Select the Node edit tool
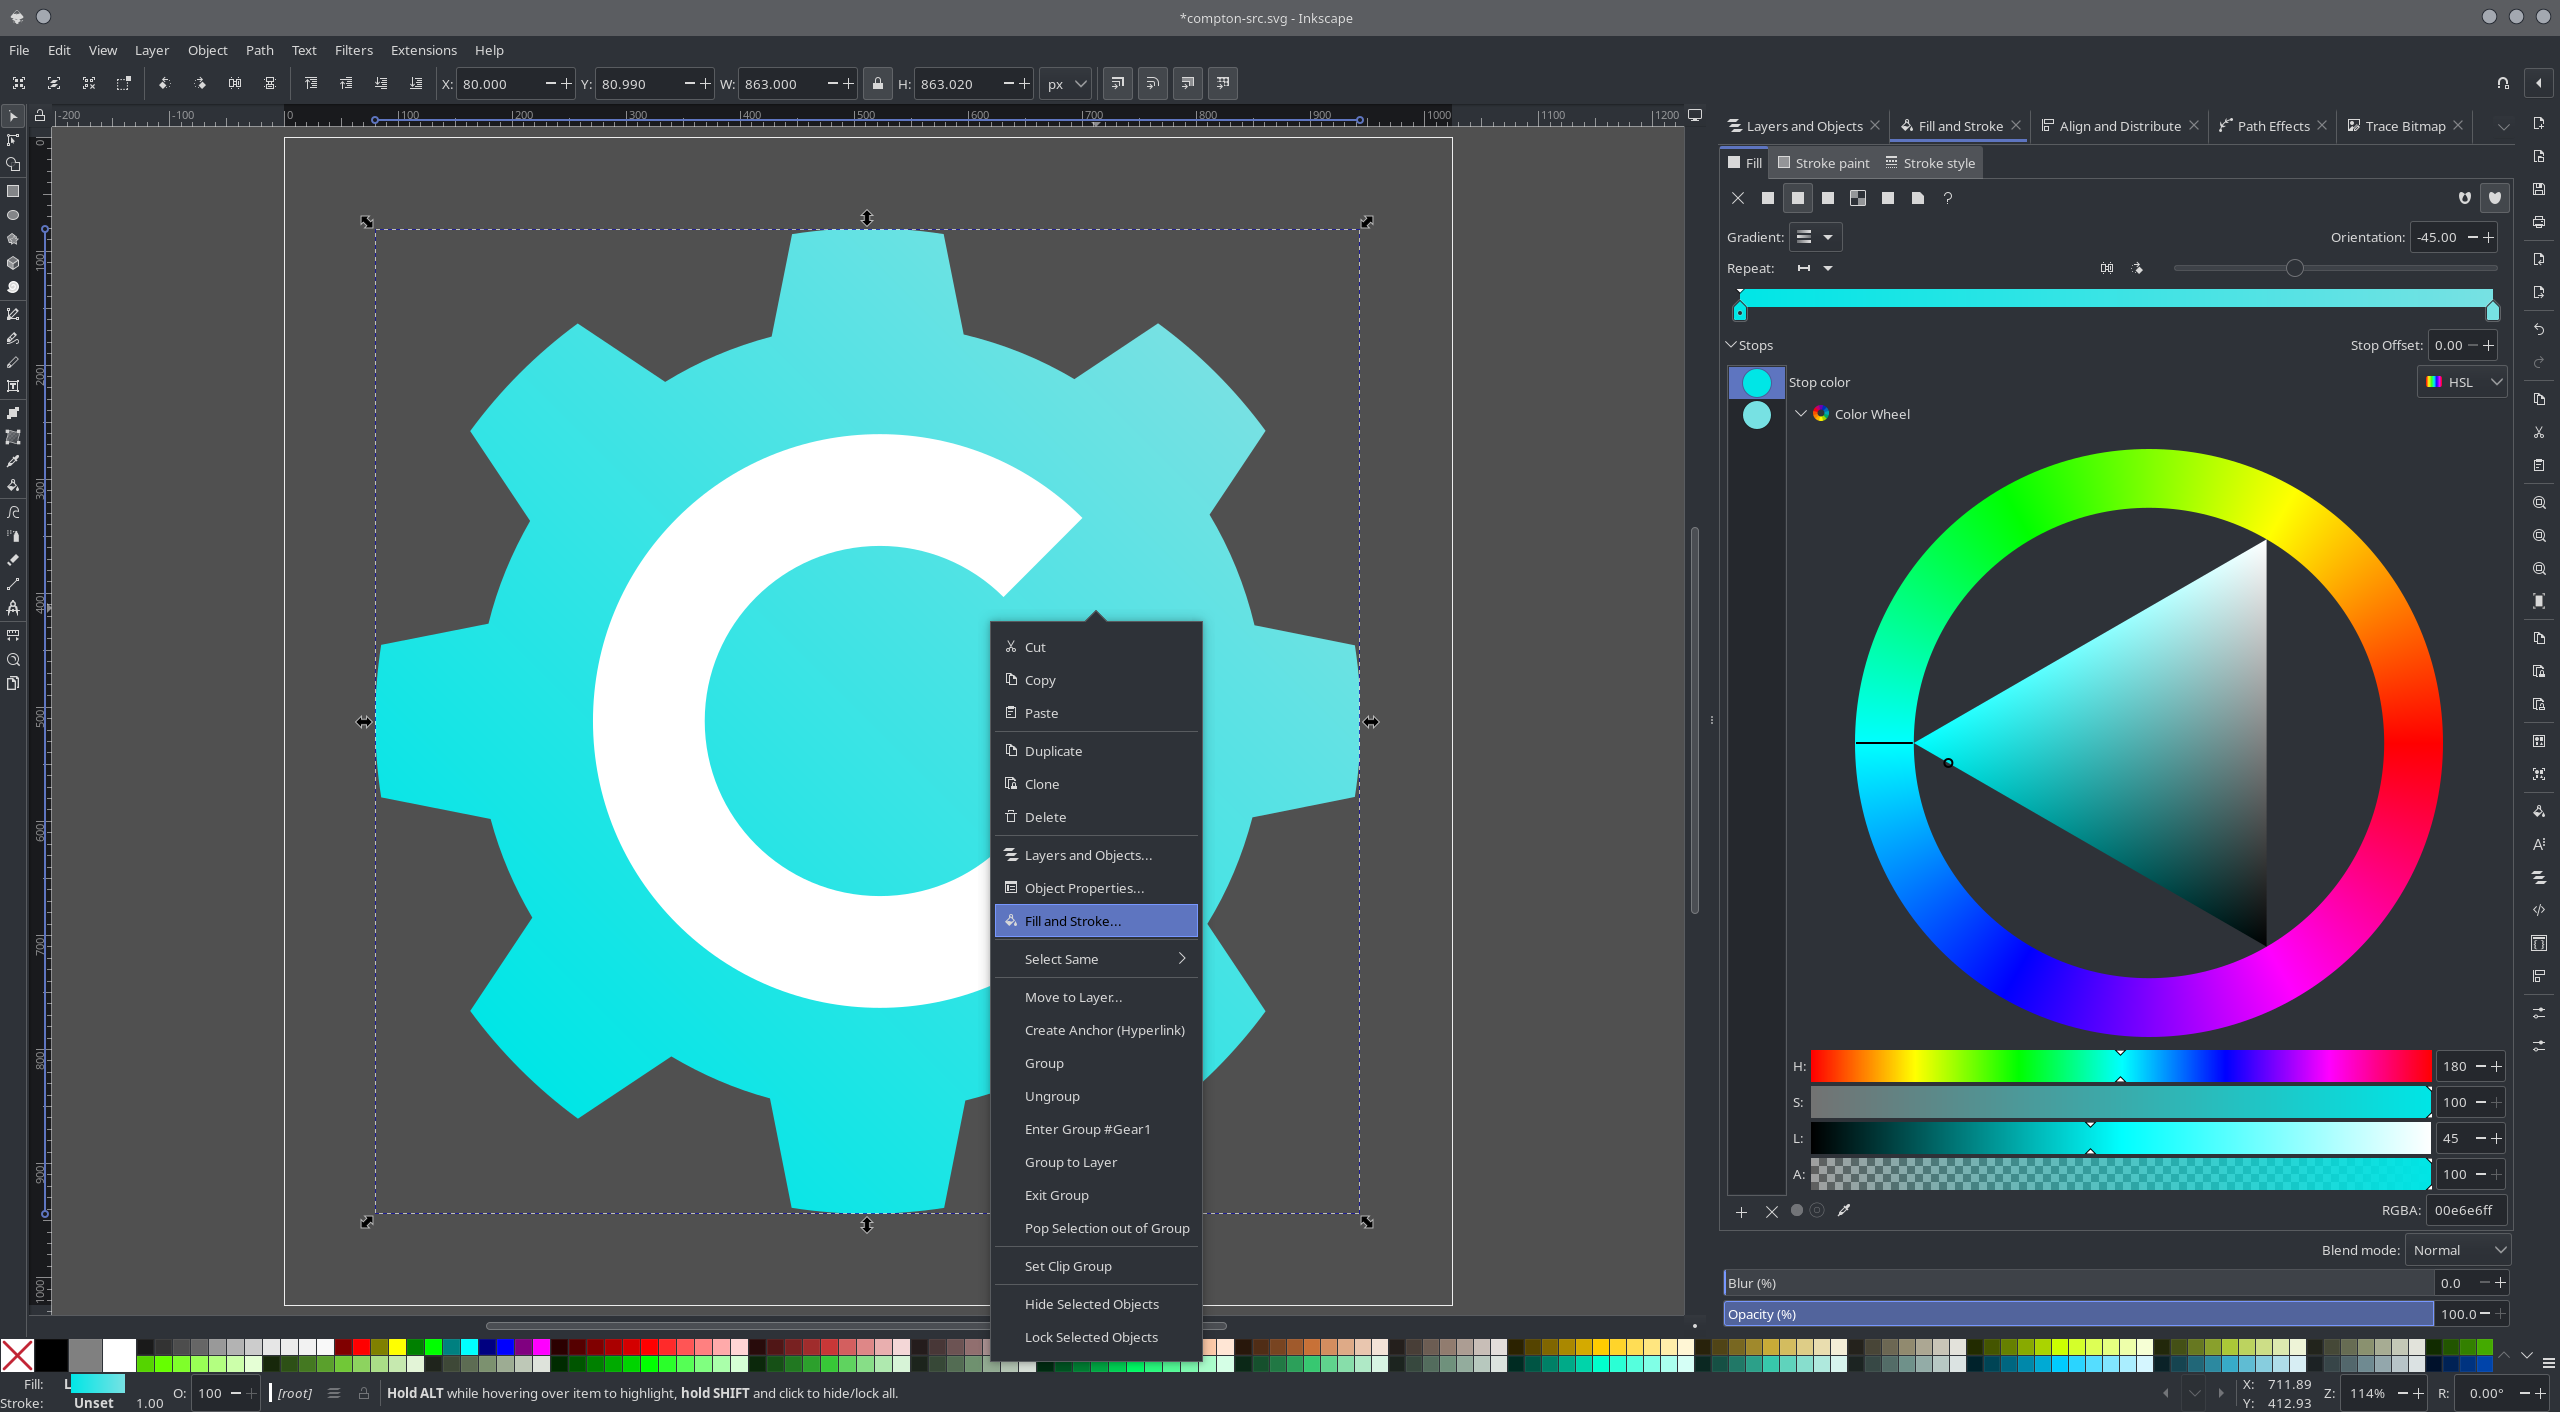2560x1412 pixels. point(13,140)
